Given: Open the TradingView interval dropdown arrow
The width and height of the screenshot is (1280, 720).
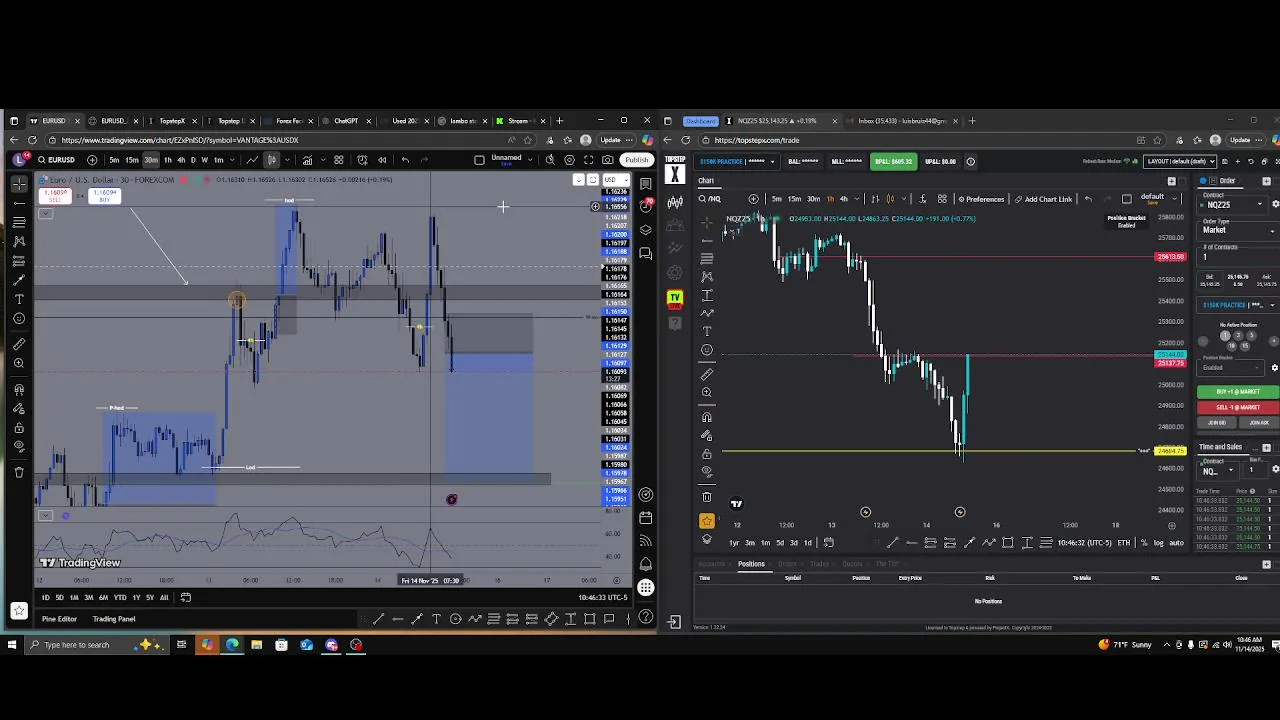Looking at the screenshot, I should [x=232, y=160].
